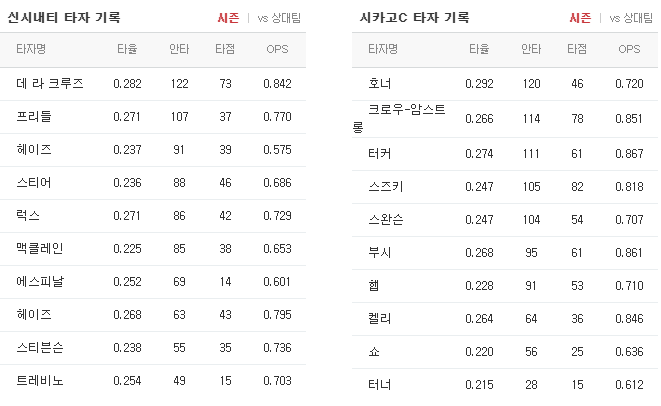The width and height of the screenshot is (661, 406).
Task: Open batter 데 라 크루즈 row
Action: tap(153, 83)
